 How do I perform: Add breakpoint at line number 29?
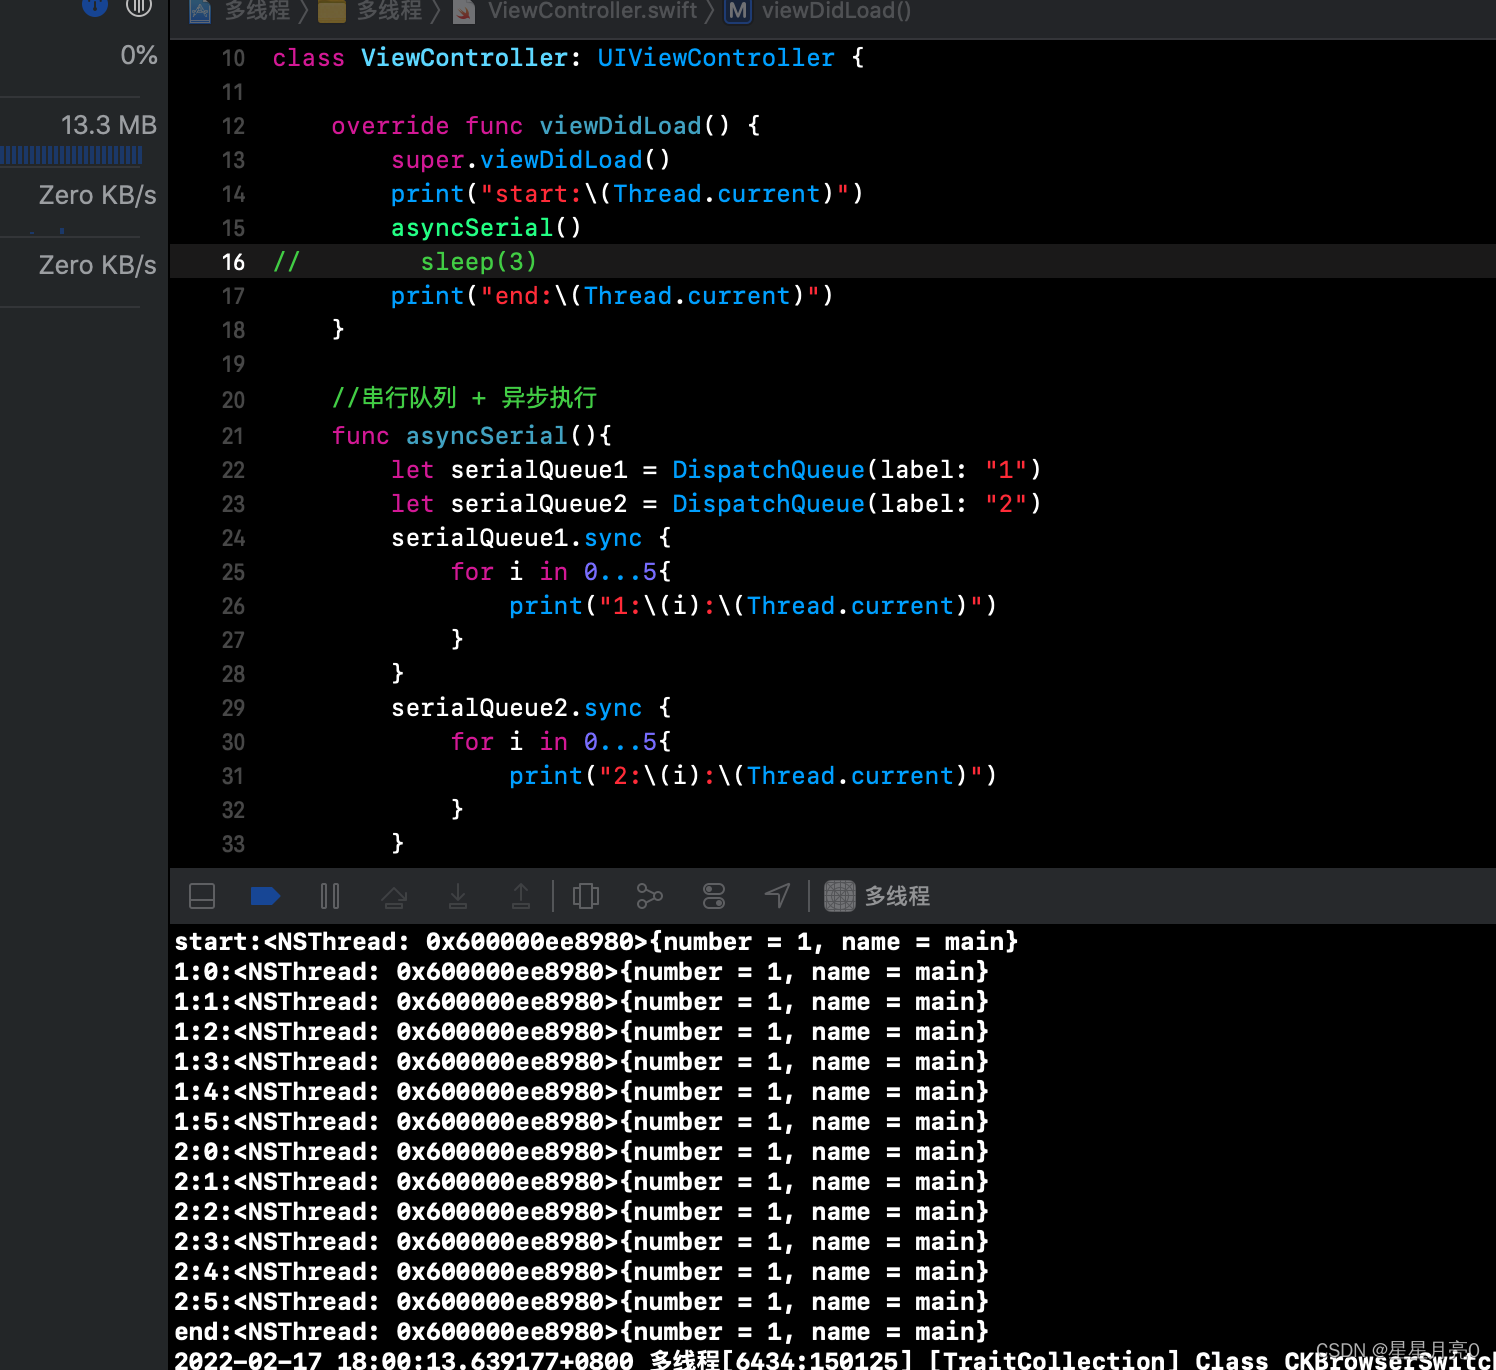233,708
